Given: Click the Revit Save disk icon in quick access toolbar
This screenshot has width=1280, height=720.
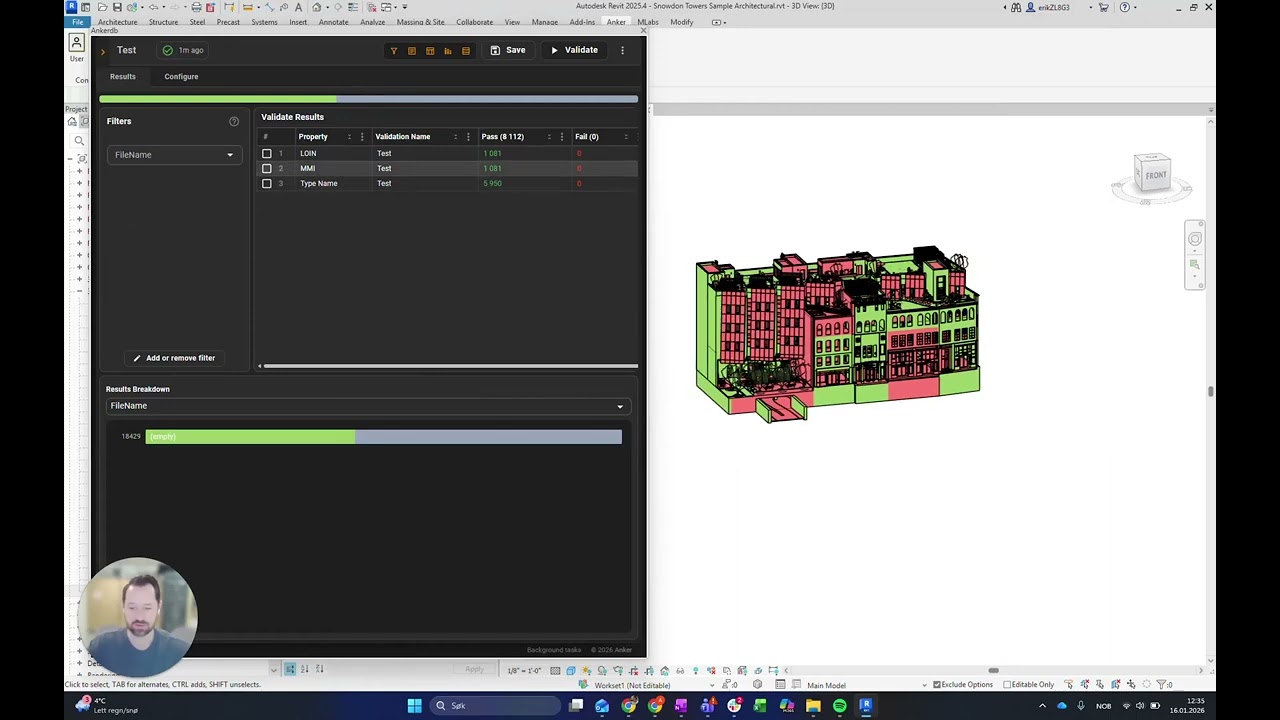Looking at the screenshot, I should (x=117, y=7).
